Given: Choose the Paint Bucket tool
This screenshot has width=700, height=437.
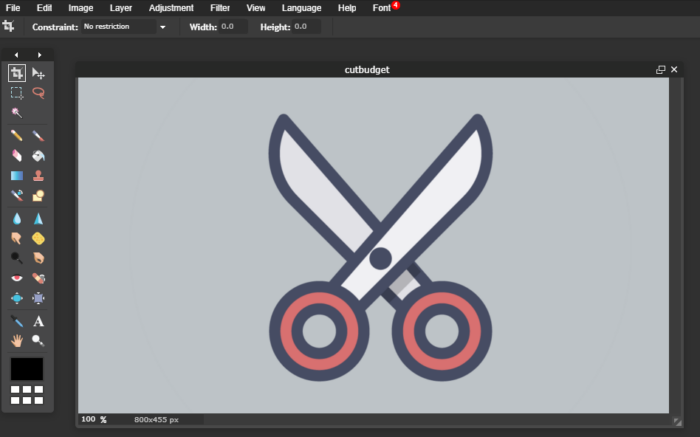Looking at the screenshot, I should [x=38, y=155].
